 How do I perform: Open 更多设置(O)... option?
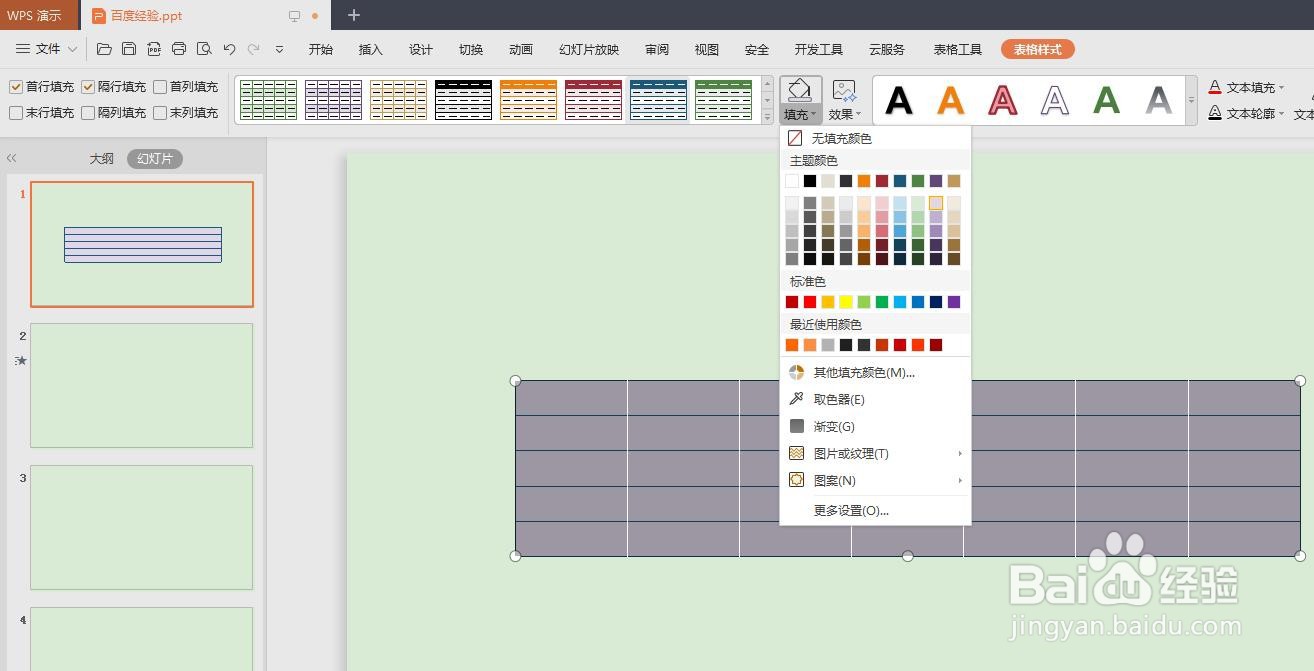(x=875, y=510)
